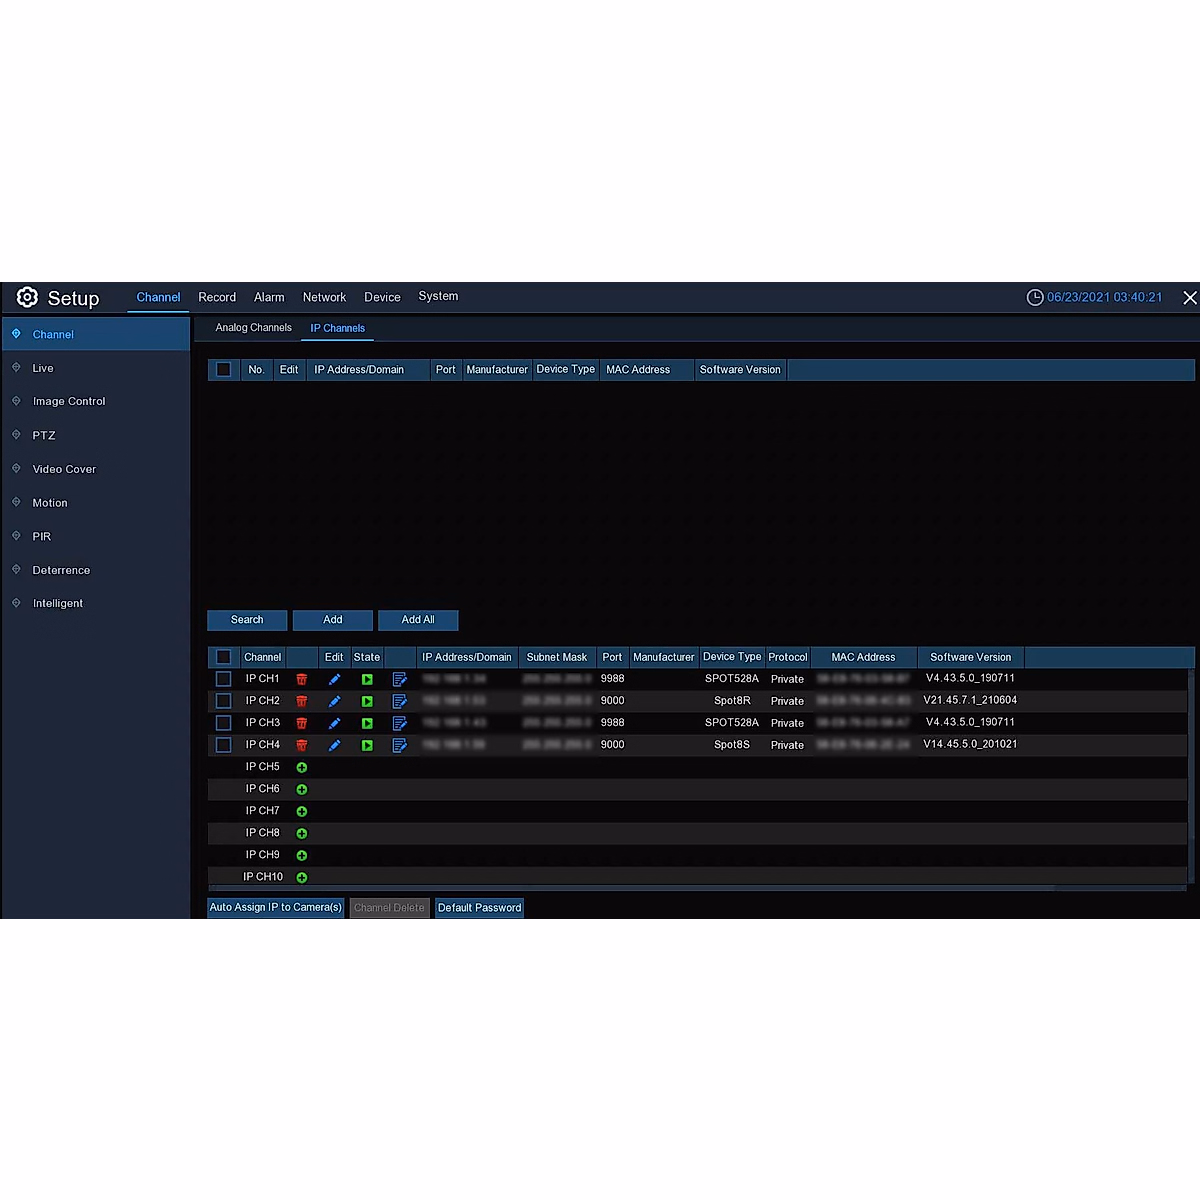The height and width of the screenshot is (1200, 1200).
Task: Click the Add All button
Action: click(418, 620)
